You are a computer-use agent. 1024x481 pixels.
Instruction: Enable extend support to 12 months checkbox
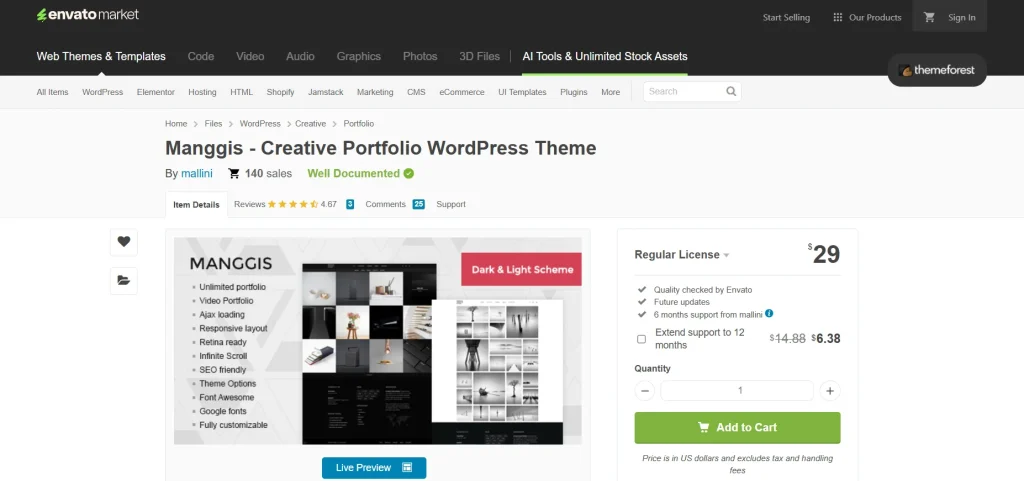point(642,339)
